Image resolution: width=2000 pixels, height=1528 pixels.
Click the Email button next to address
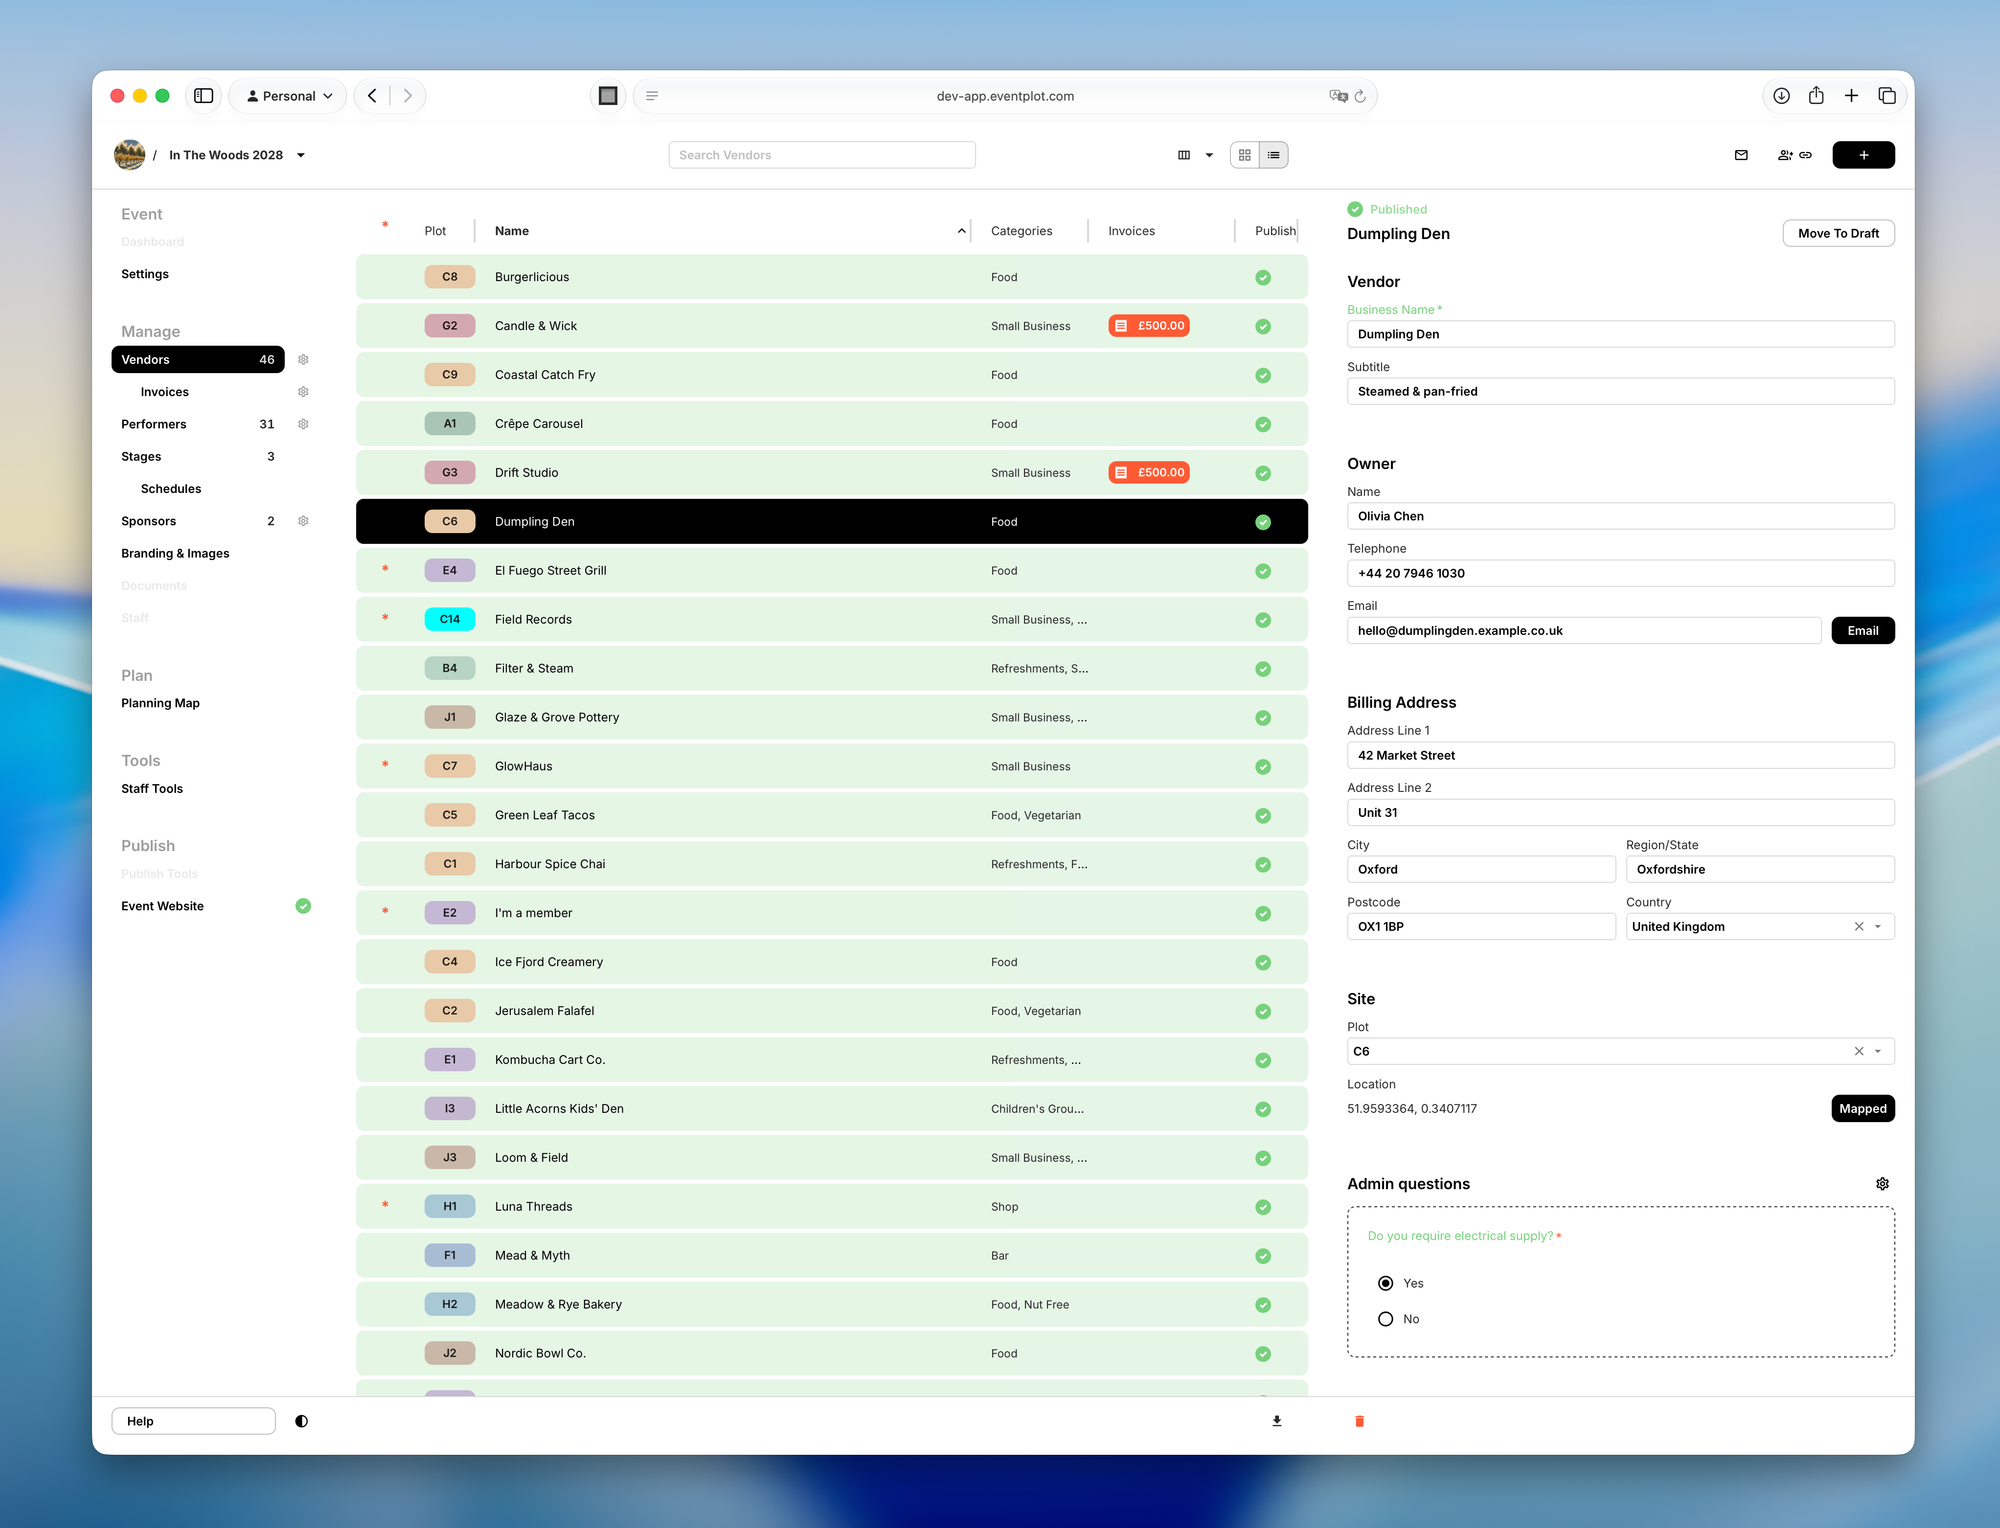point(1863,631)
